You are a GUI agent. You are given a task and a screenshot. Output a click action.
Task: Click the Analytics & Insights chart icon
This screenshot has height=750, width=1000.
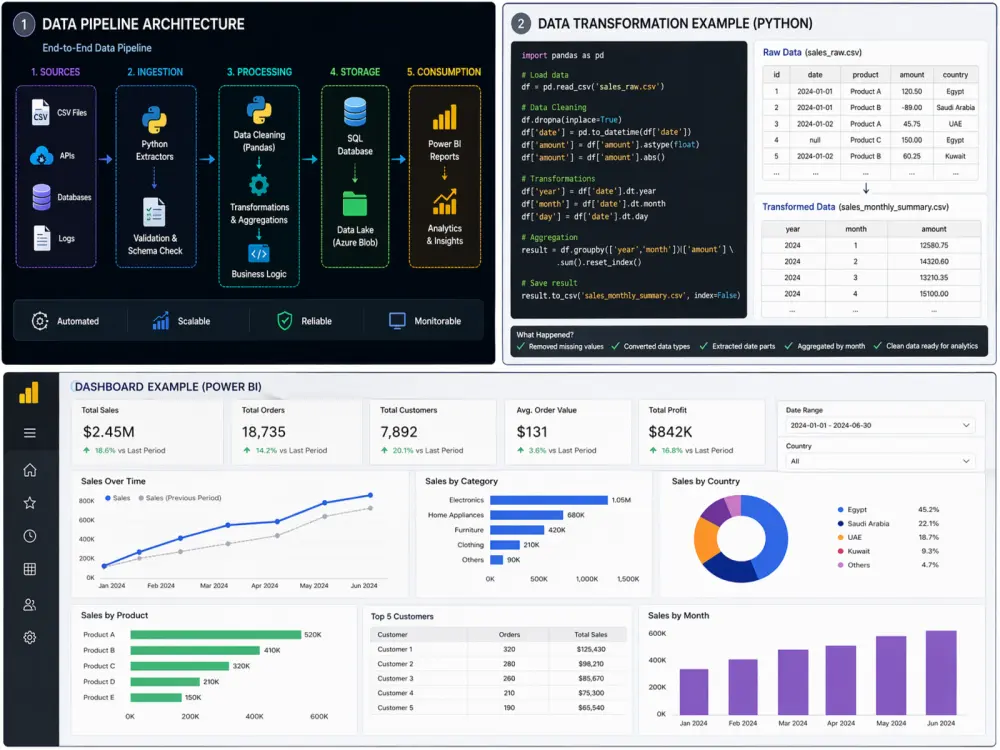pyautogui.click(x=445, y=202)
